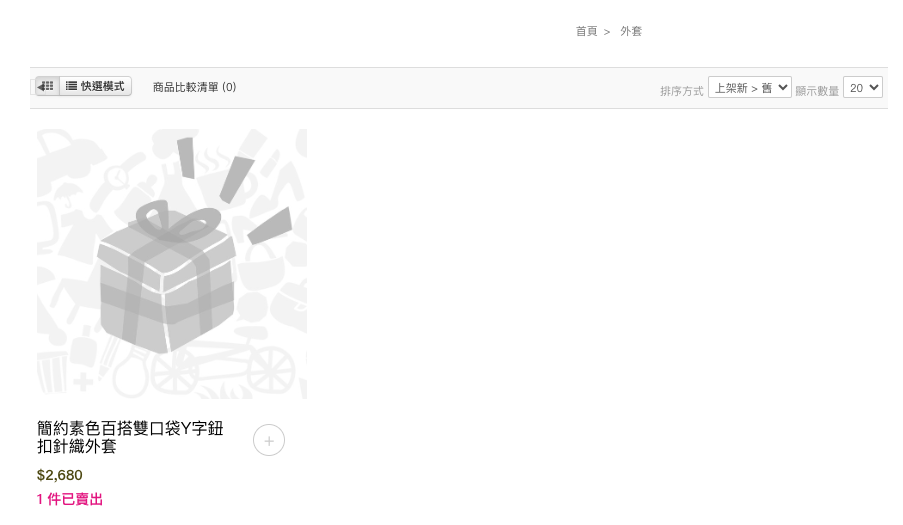Click the 快選模式 list icon
The image size is (903, 525).
pyautogui.click(x=71, y=86)
